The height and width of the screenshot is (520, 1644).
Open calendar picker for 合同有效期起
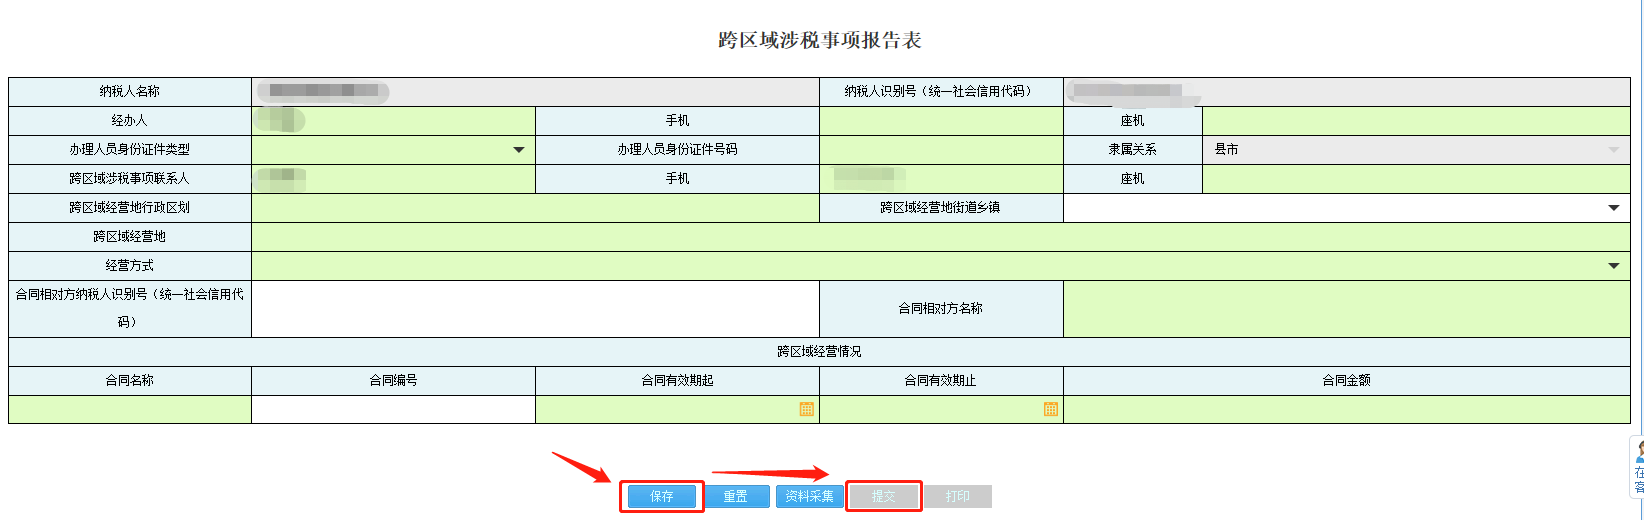(x=806, y=409)
